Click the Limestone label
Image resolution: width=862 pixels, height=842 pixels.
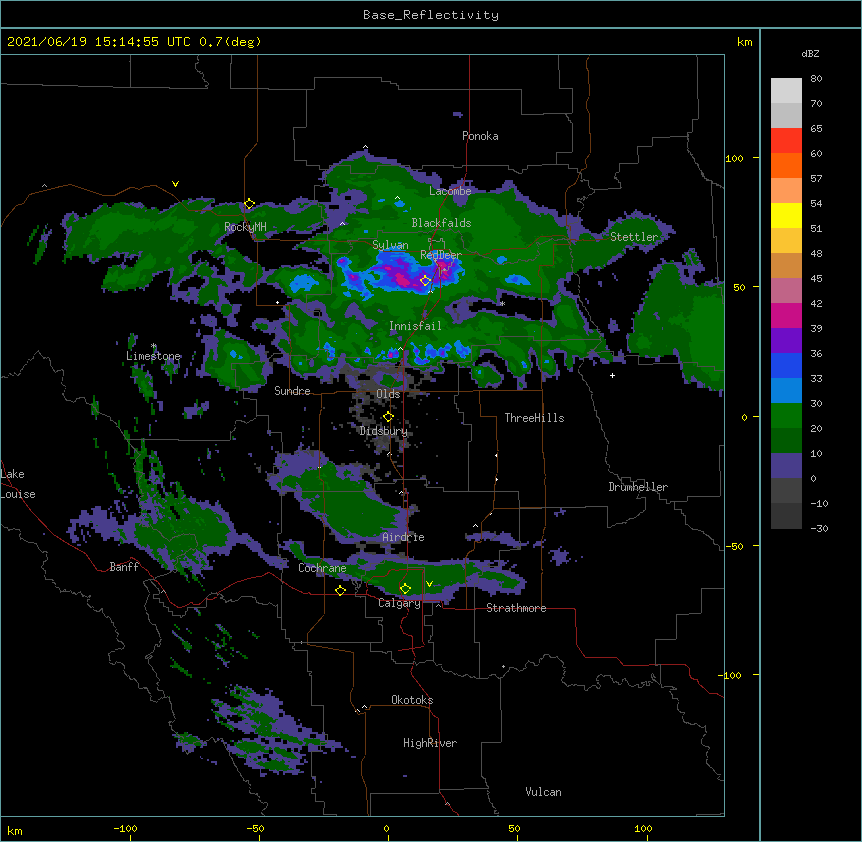(x=153, y=356)
